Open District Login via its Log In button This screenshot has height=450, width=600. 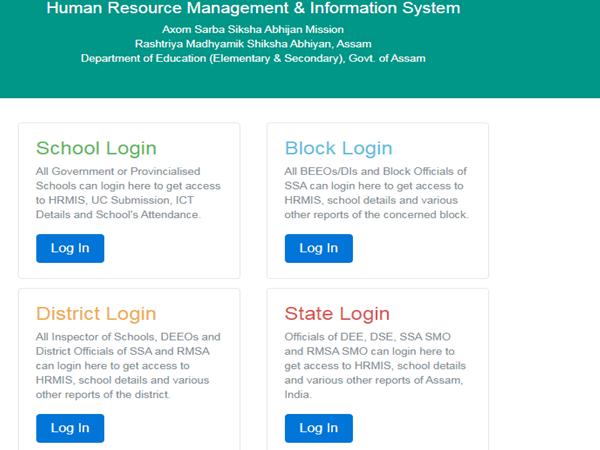click(x=70, y=428)
